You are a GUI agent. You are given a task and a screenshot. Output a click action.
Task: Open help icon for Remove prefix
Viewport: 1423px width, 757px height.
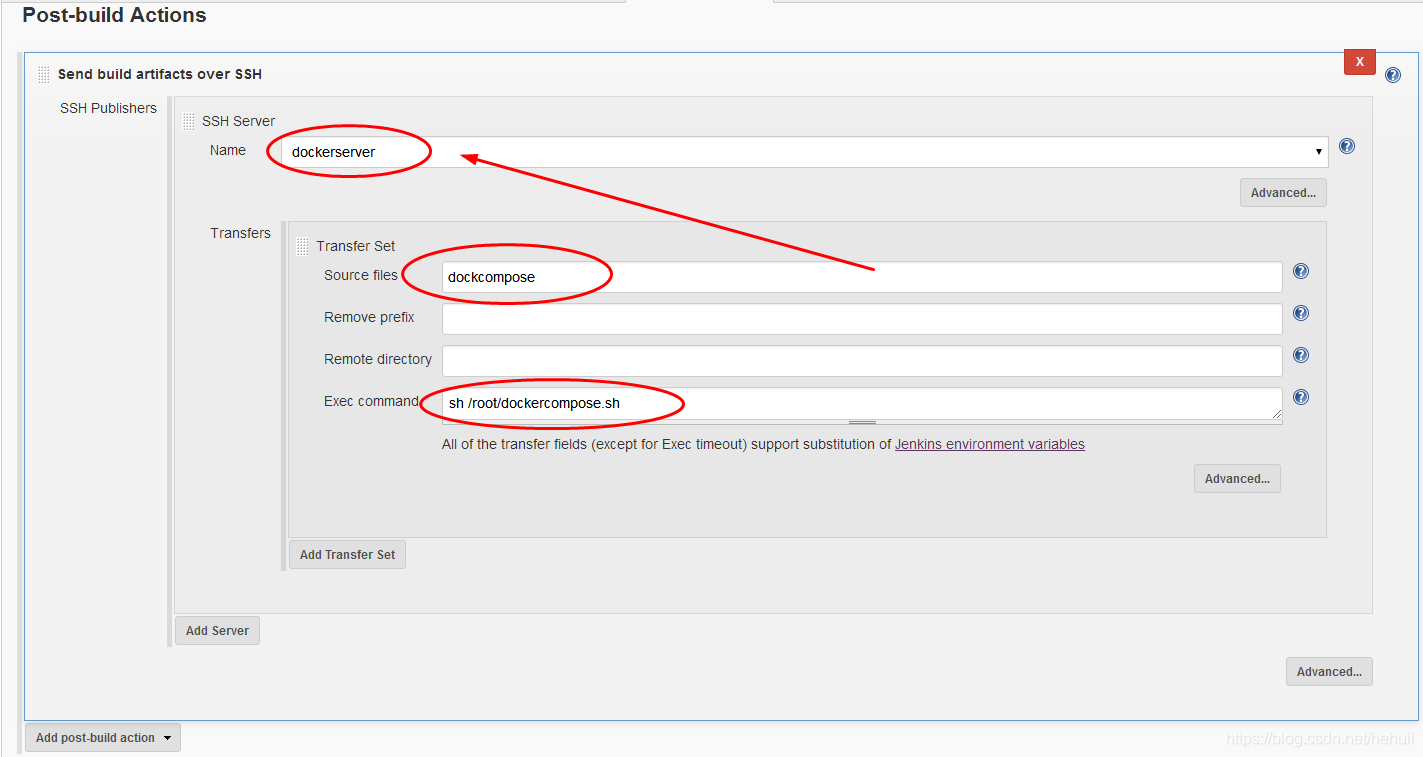(1301, 313)
